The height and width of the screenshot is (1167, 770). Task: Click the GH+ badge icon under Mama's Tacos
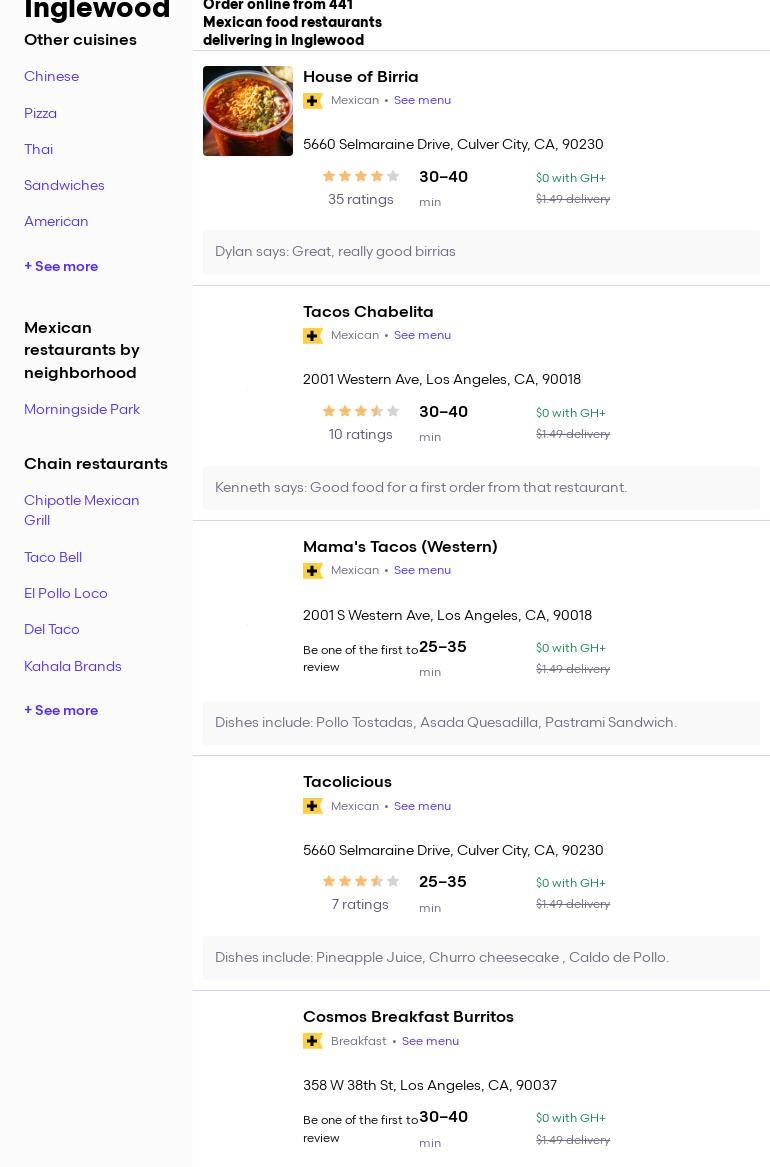[313, 571]
